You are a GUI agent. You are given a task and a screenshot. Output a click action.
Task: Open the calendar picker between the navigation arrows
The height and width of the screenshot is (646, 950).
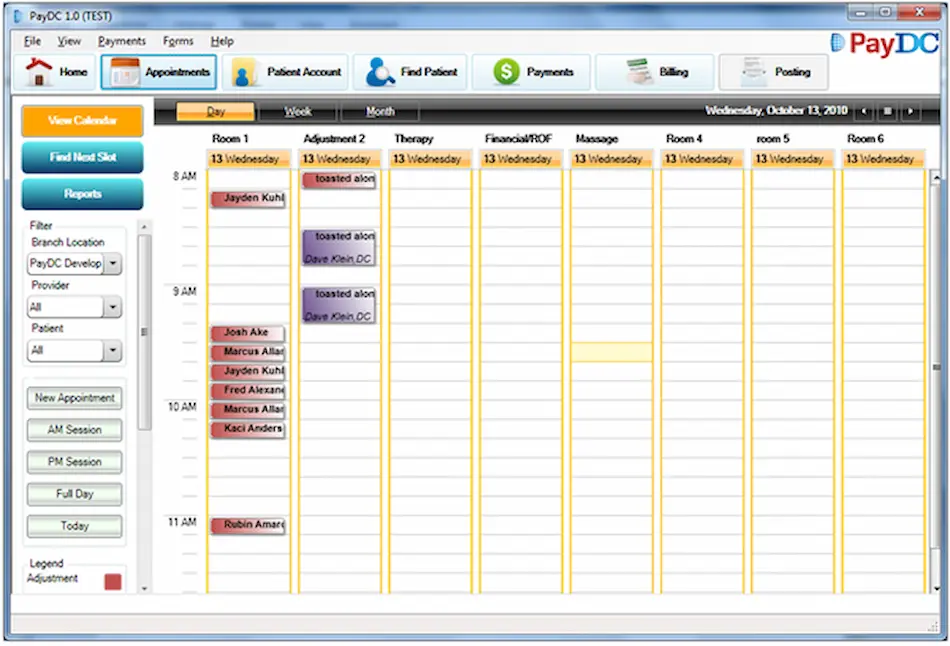(x=889, y=110)
